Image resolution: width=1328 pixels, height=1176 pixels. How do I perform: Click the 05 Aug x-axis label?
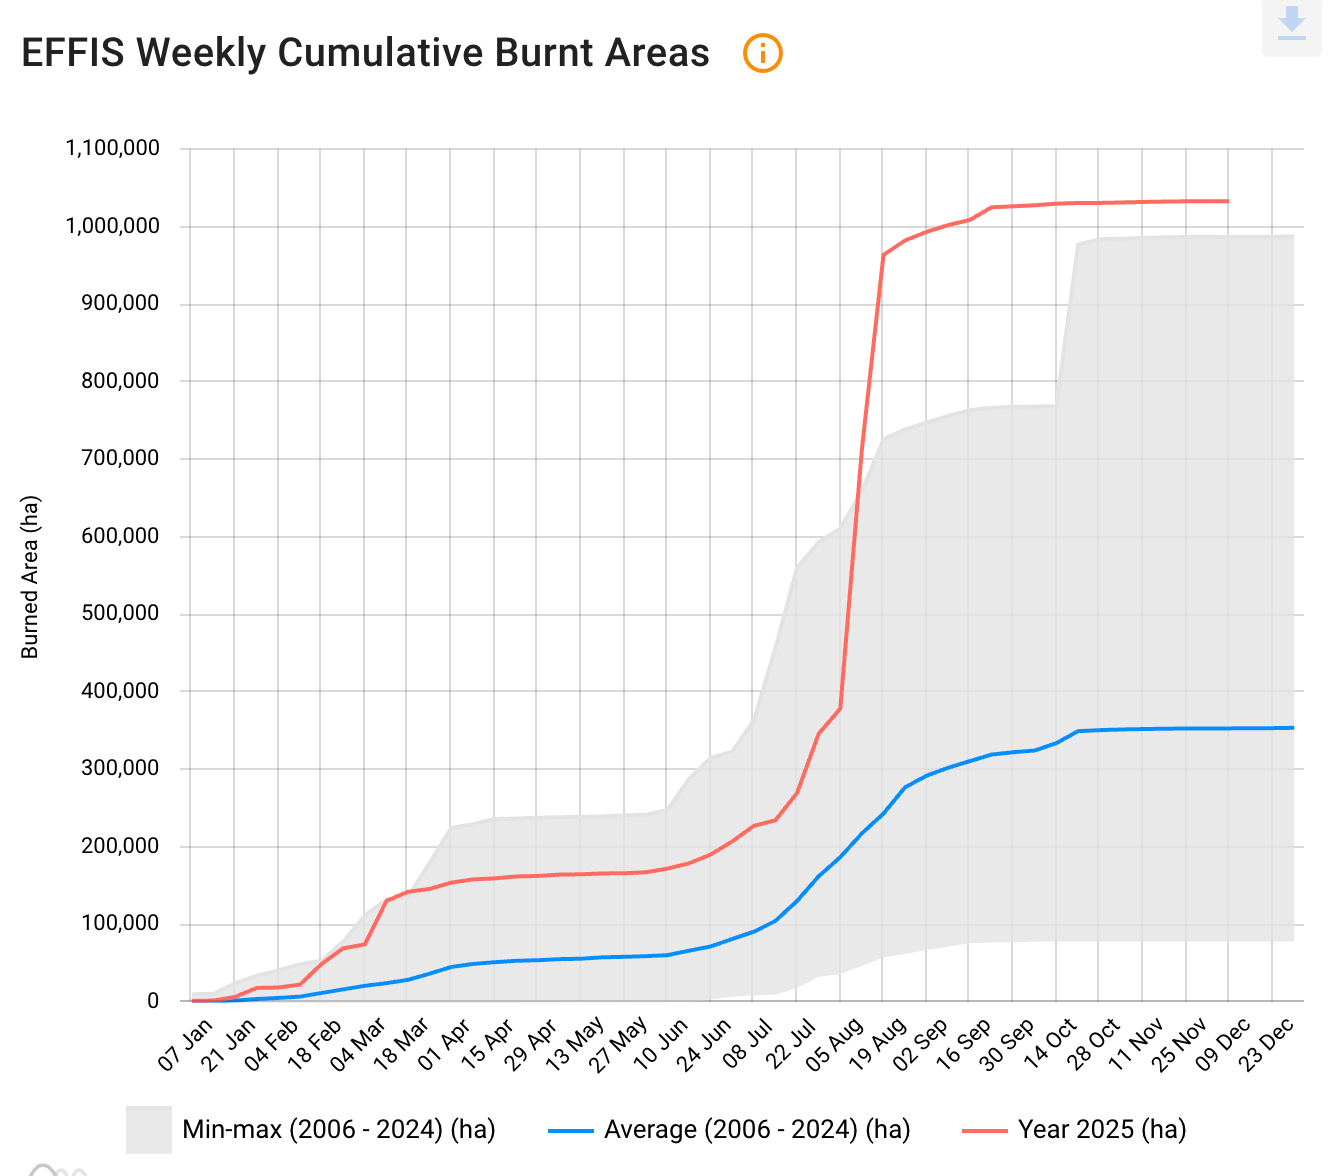coord(836,1043)
